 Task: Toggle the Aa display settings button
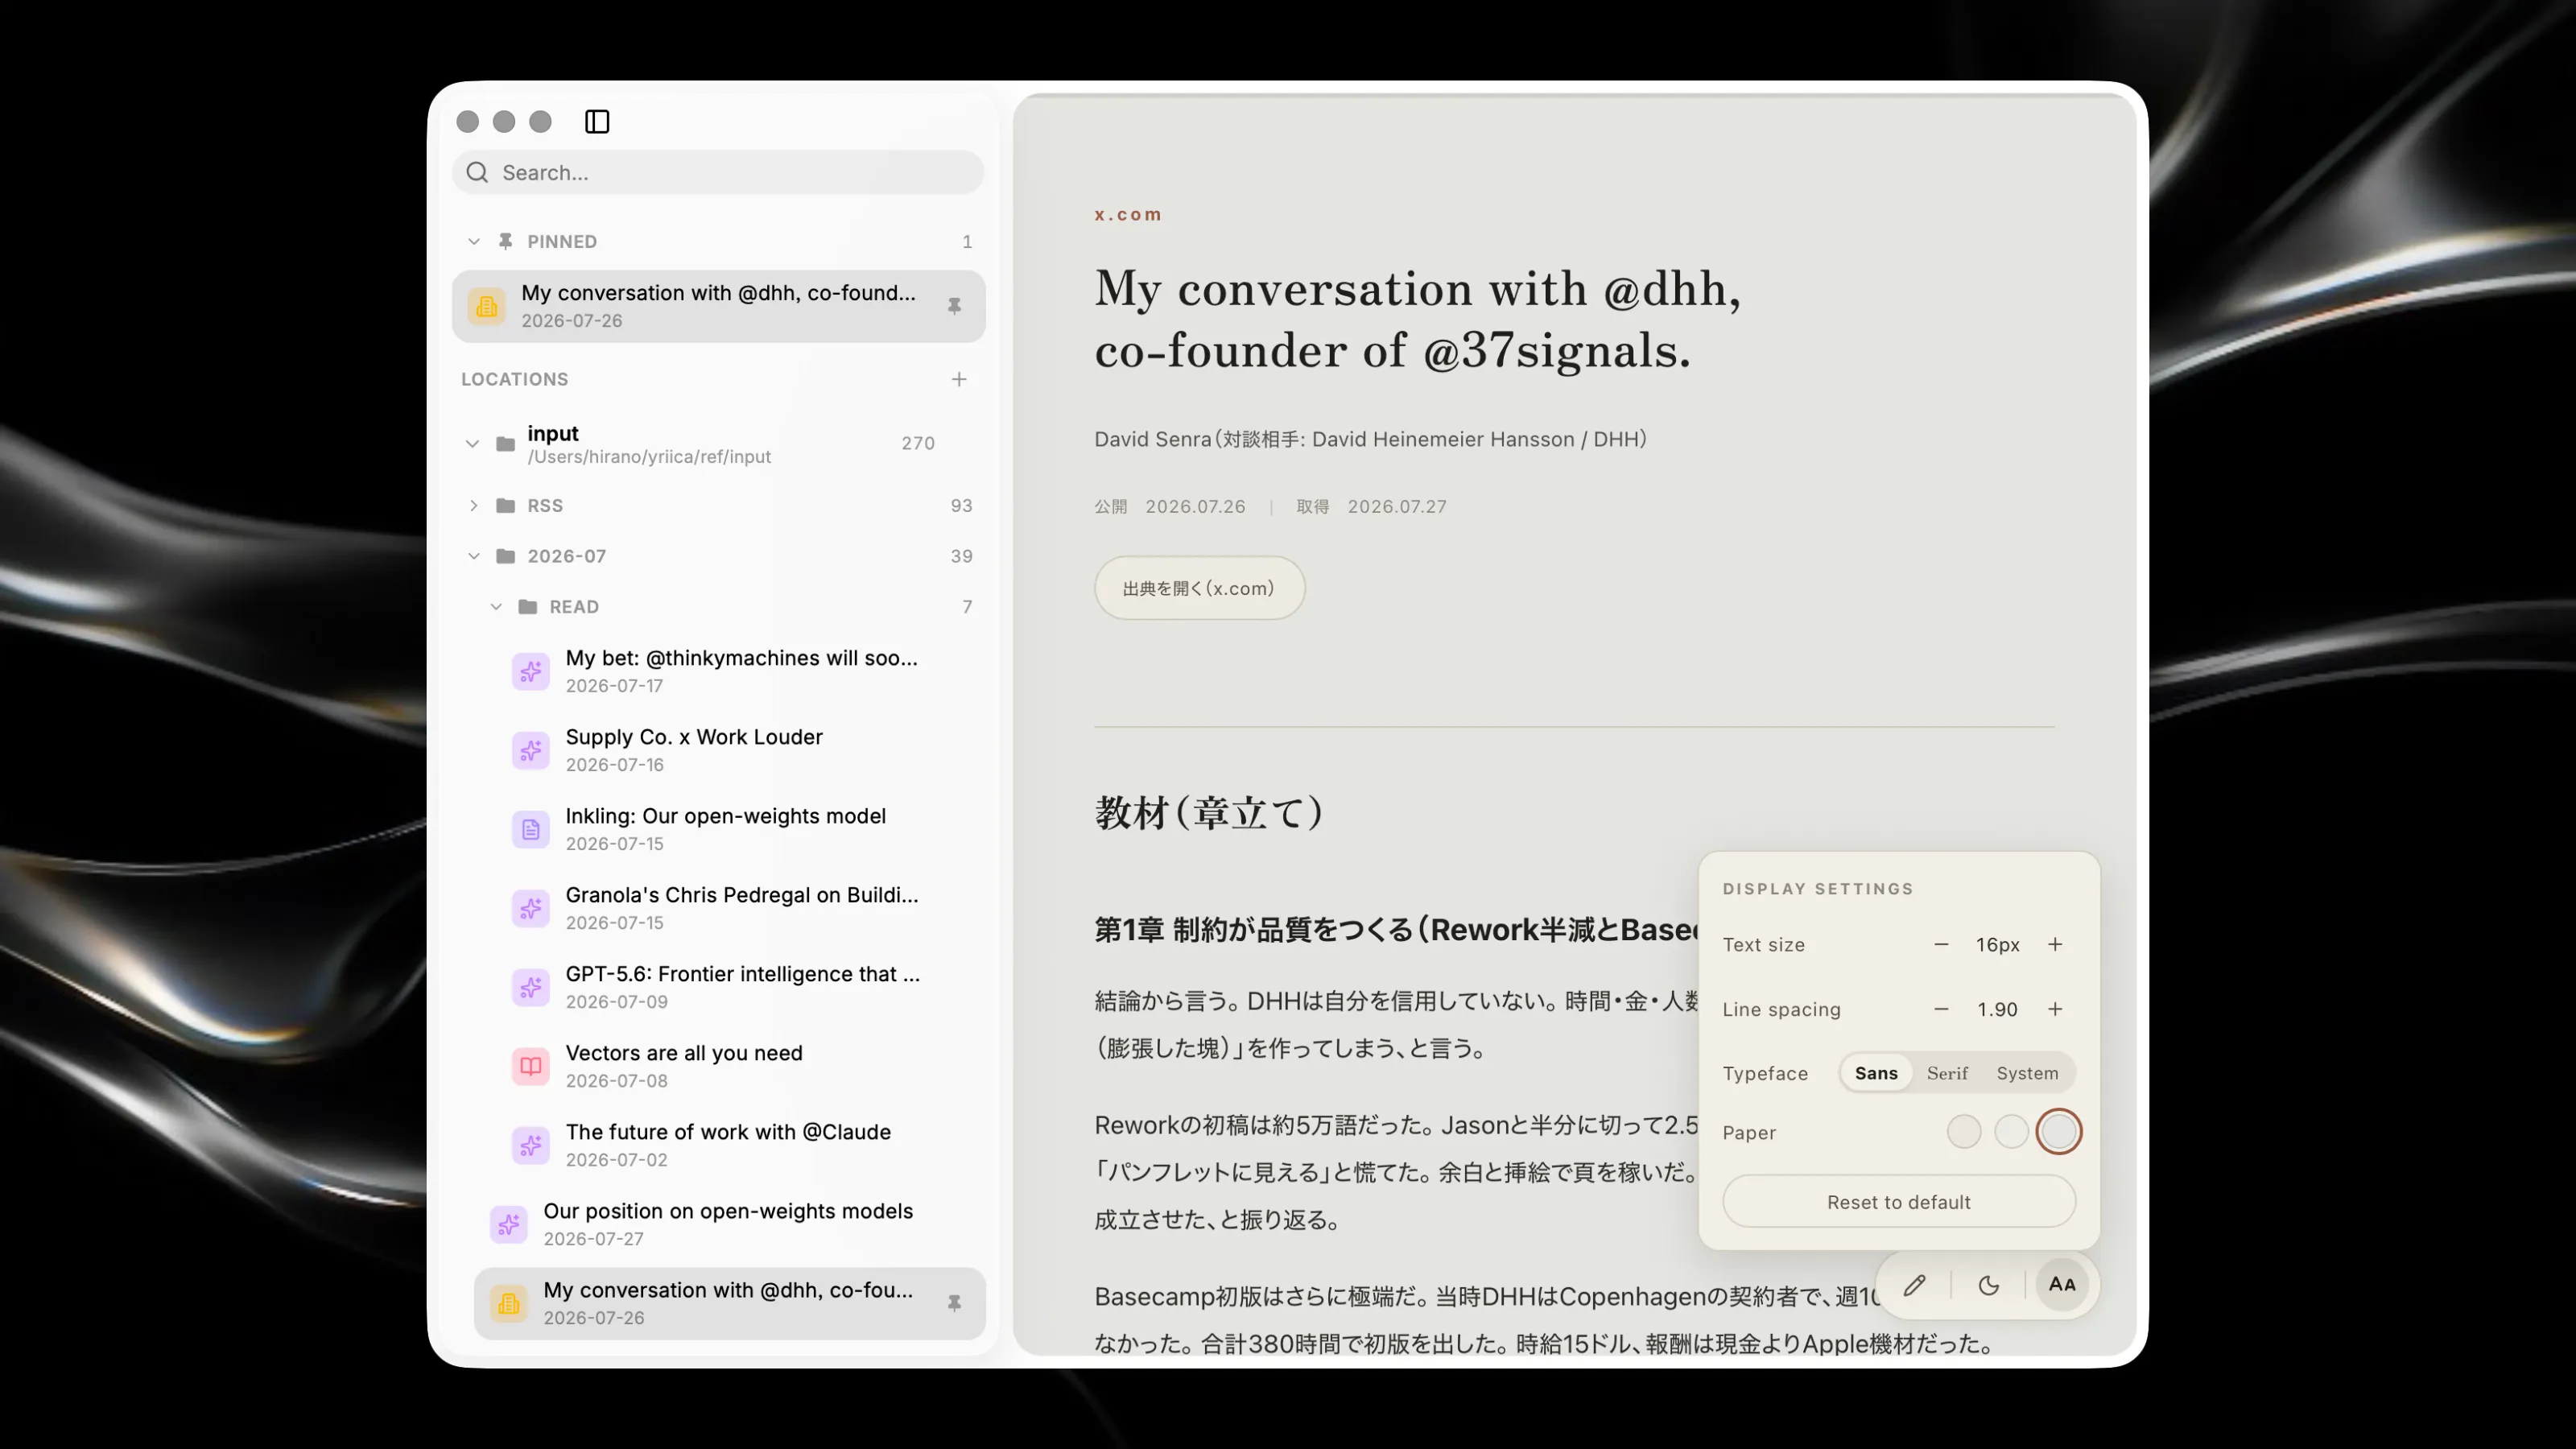pyautogui.click(x=2062, y=1284)
